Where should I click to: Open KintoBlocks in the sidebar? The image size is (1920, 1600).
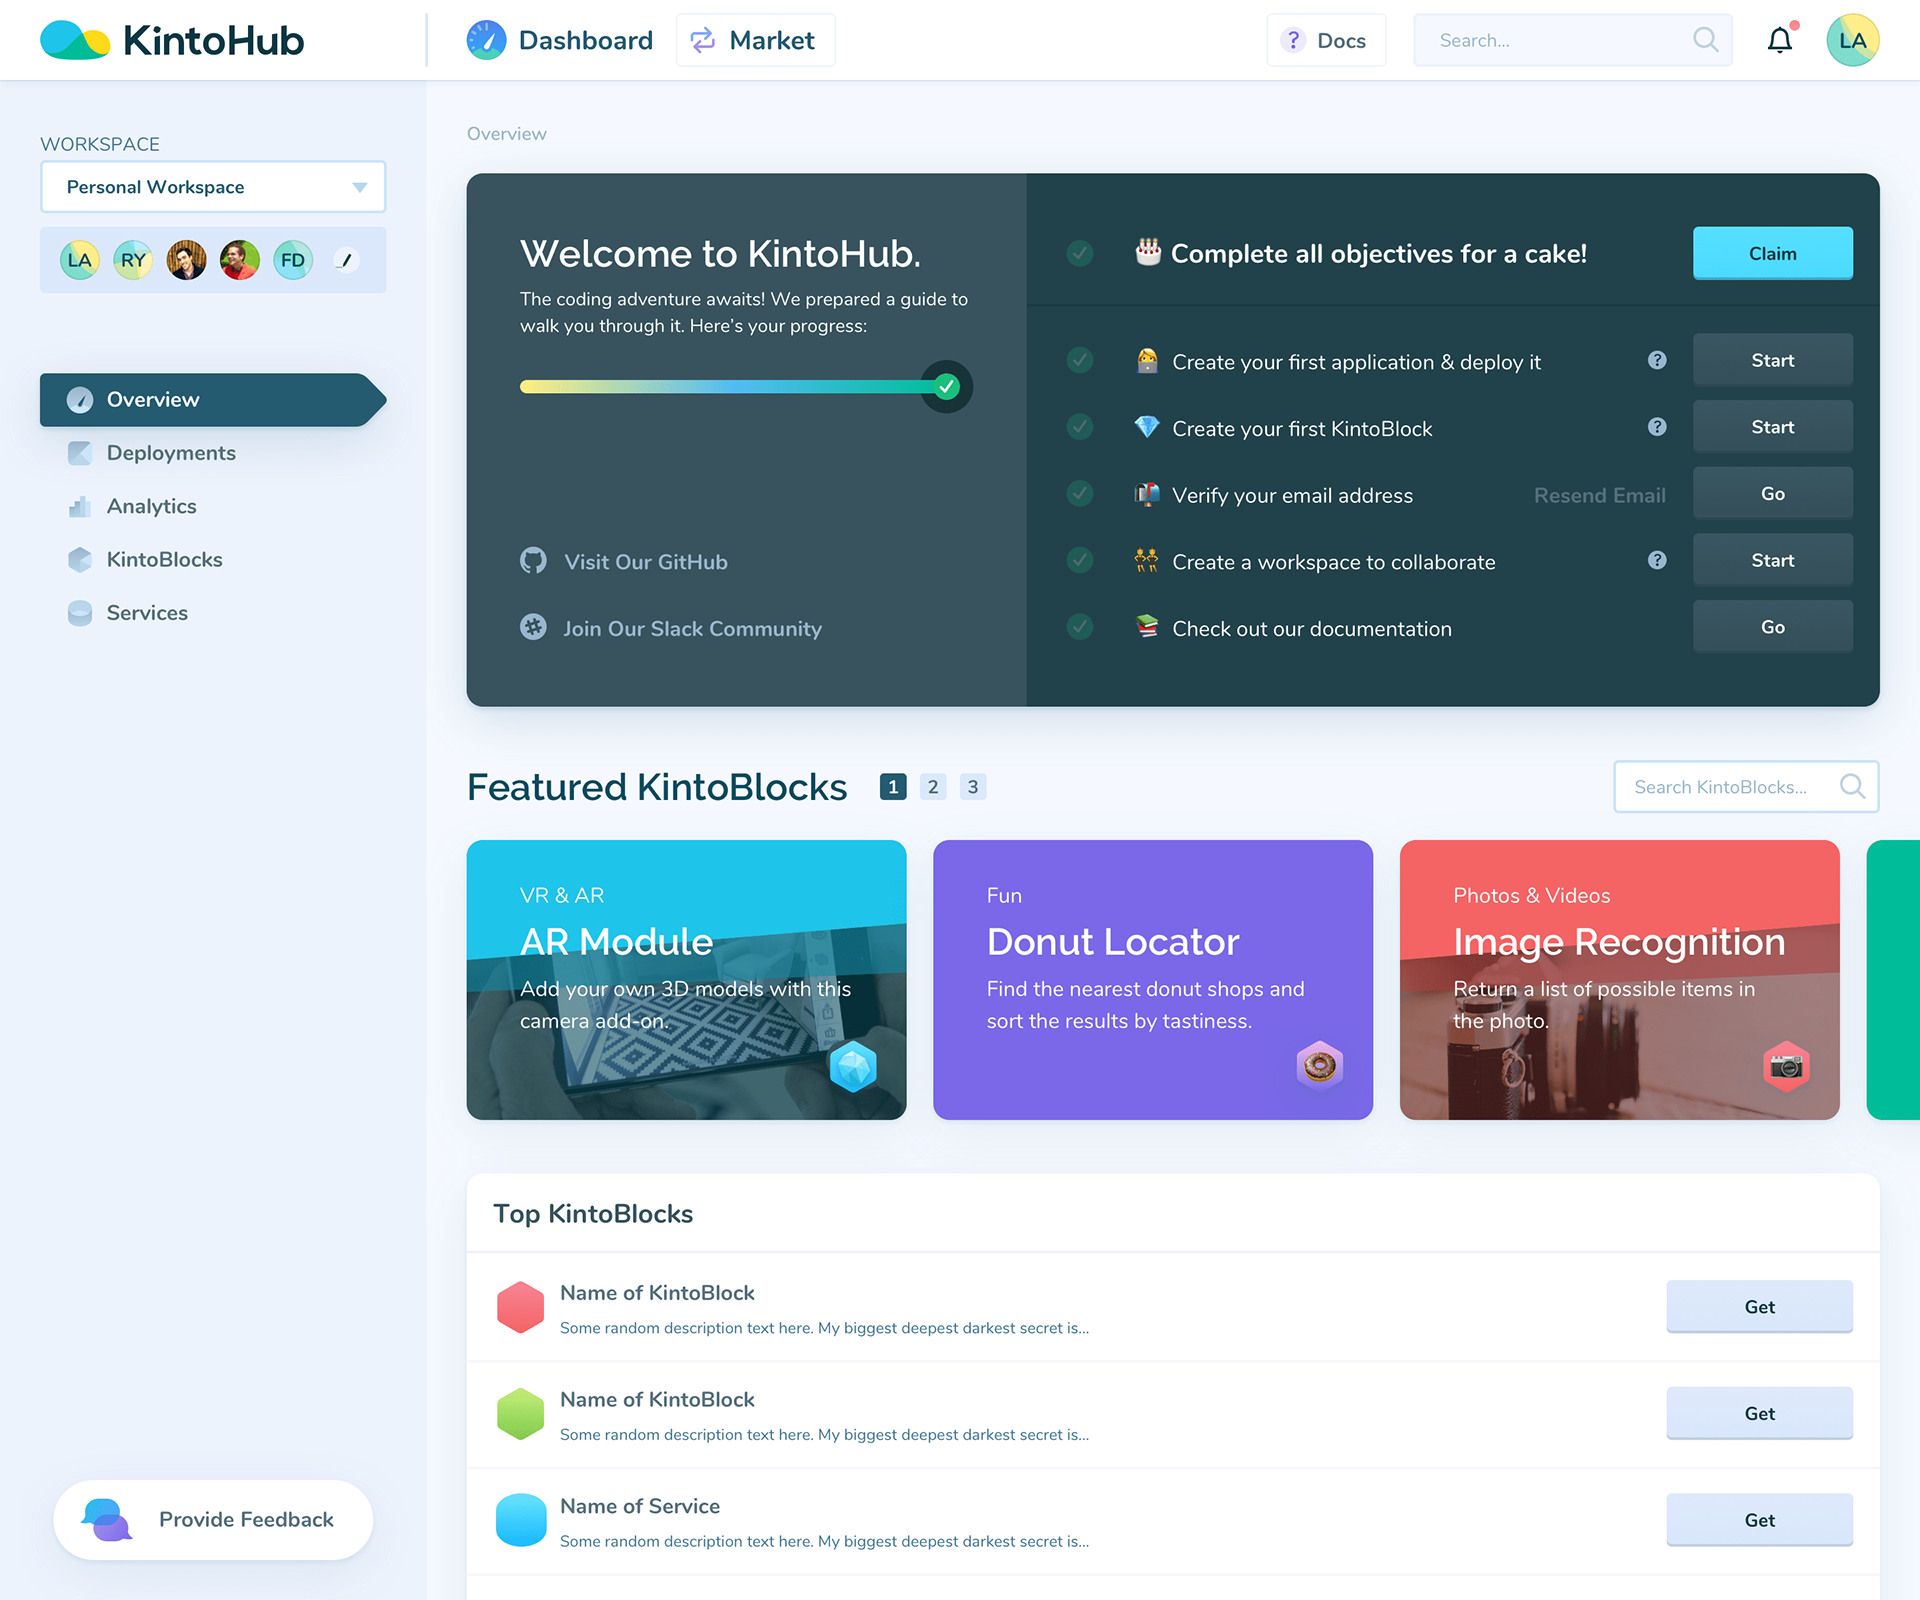(145, 560)
